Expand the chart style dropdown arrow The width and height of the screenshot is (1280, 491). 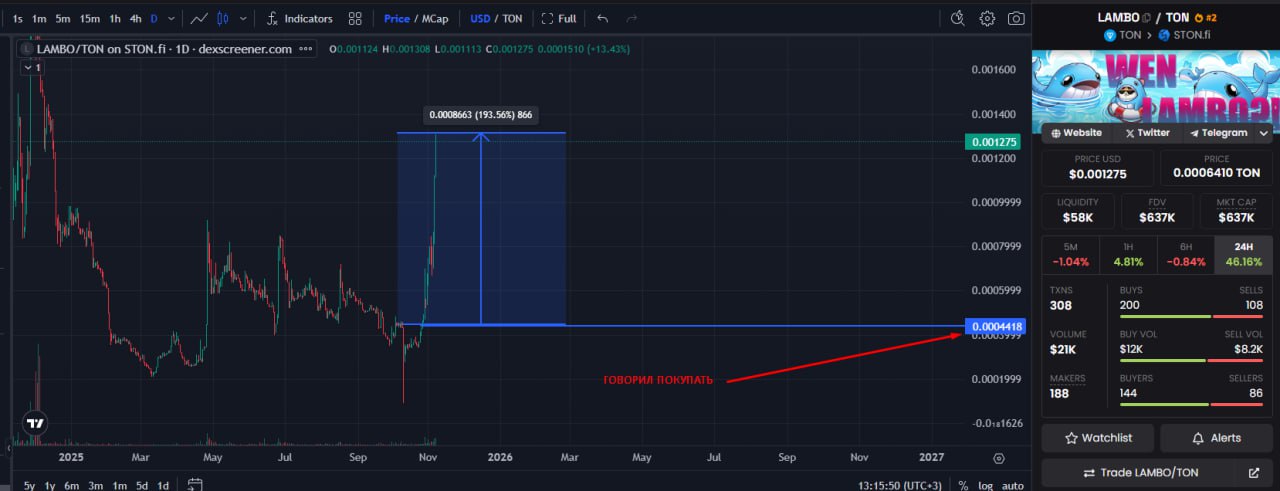point(244,18)
